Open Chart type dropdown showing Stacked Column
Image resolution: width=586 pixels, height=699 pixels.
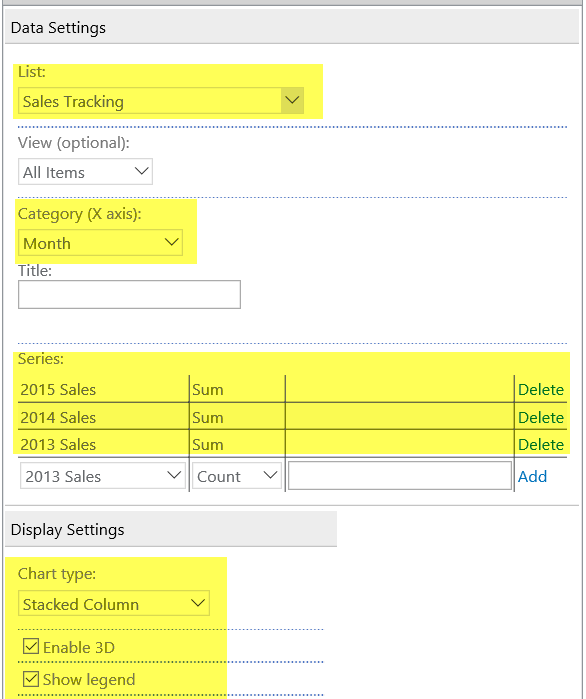[114, 604]
